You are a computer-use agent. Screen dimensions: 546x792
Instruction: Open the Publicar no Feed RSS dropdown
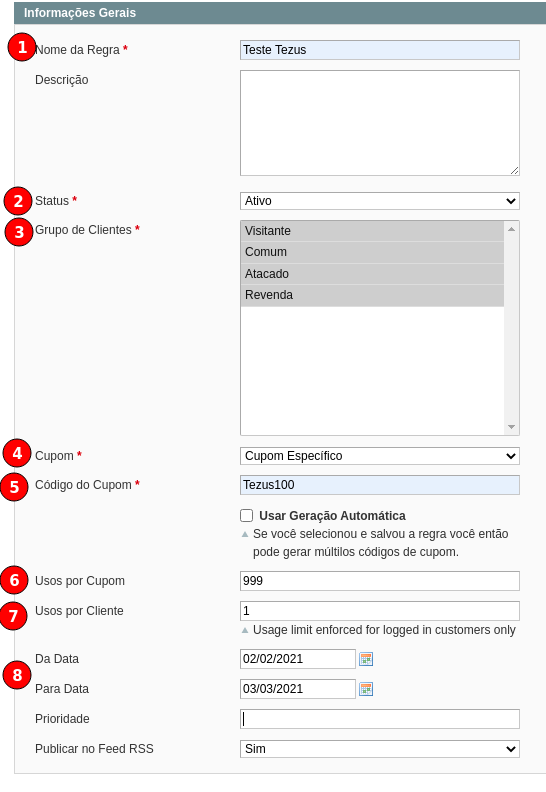pos(380,749)
